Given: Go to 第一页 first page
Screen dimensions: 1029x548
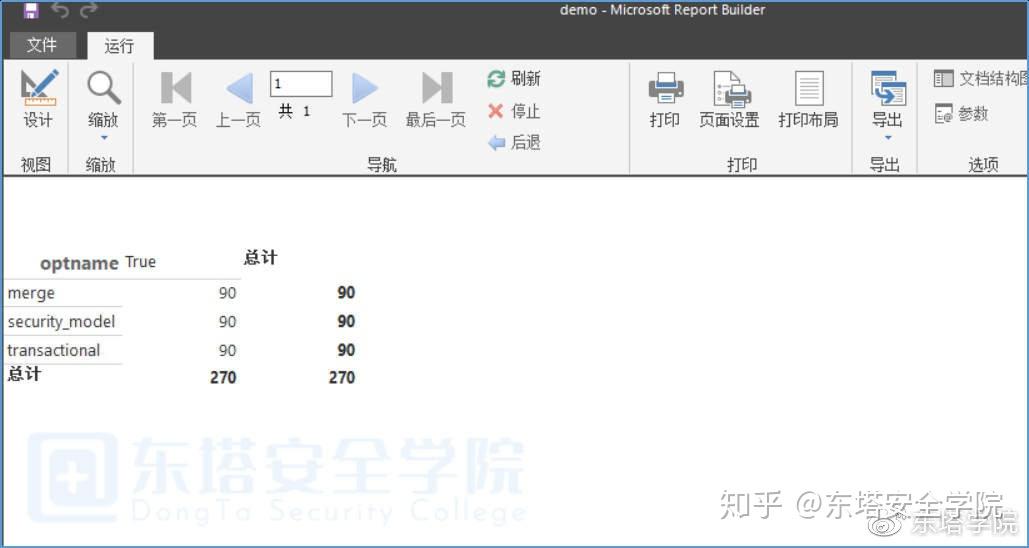Looking at the screenshot, I should (x=175, y=98).
